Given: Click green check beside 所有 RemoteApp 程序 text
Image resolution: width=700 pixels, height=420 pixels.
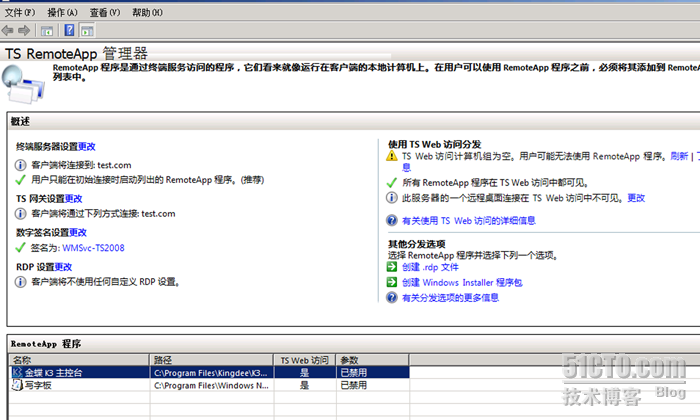Looking at the screenshot, I should point(392,183).
